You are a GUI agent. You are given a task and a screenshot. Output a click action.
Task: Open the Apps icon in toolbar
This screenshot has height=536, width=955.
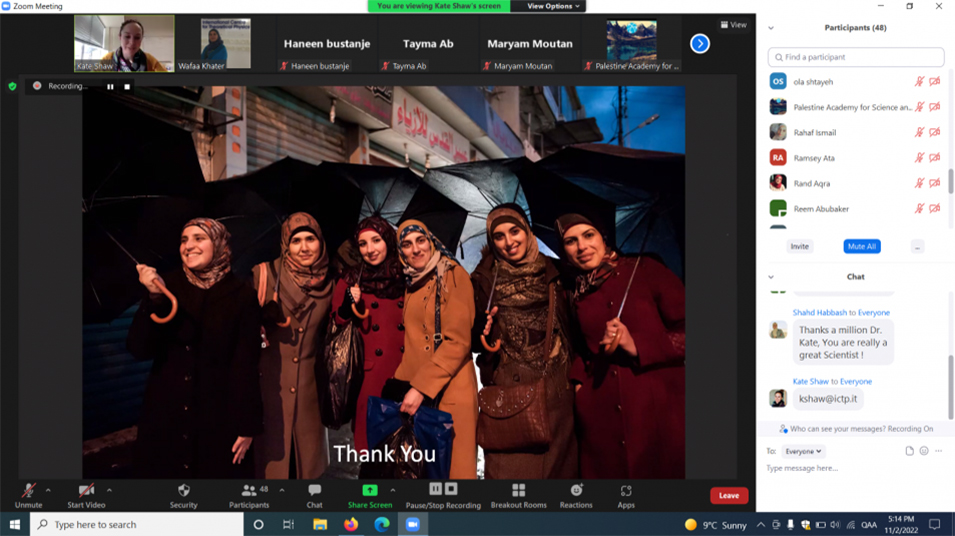(626, 491)
